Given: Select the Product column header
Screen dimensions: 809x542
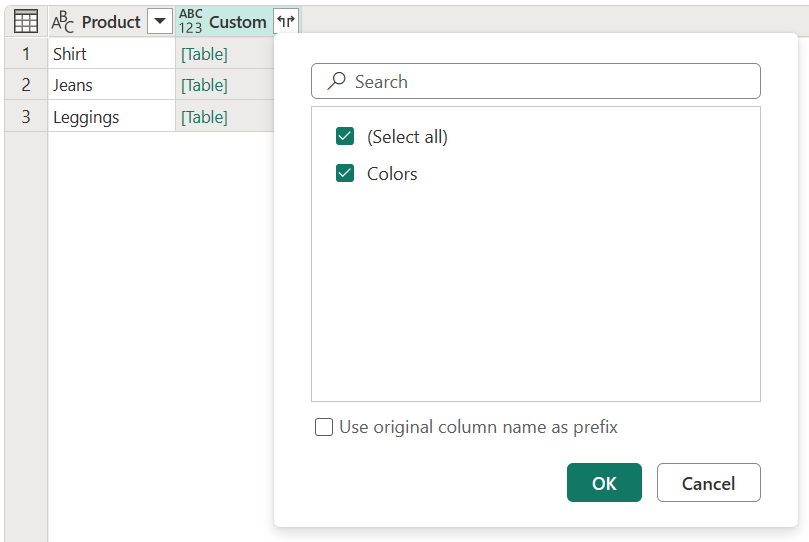Looking at the screenshot, I should click(x=110, y=22).
